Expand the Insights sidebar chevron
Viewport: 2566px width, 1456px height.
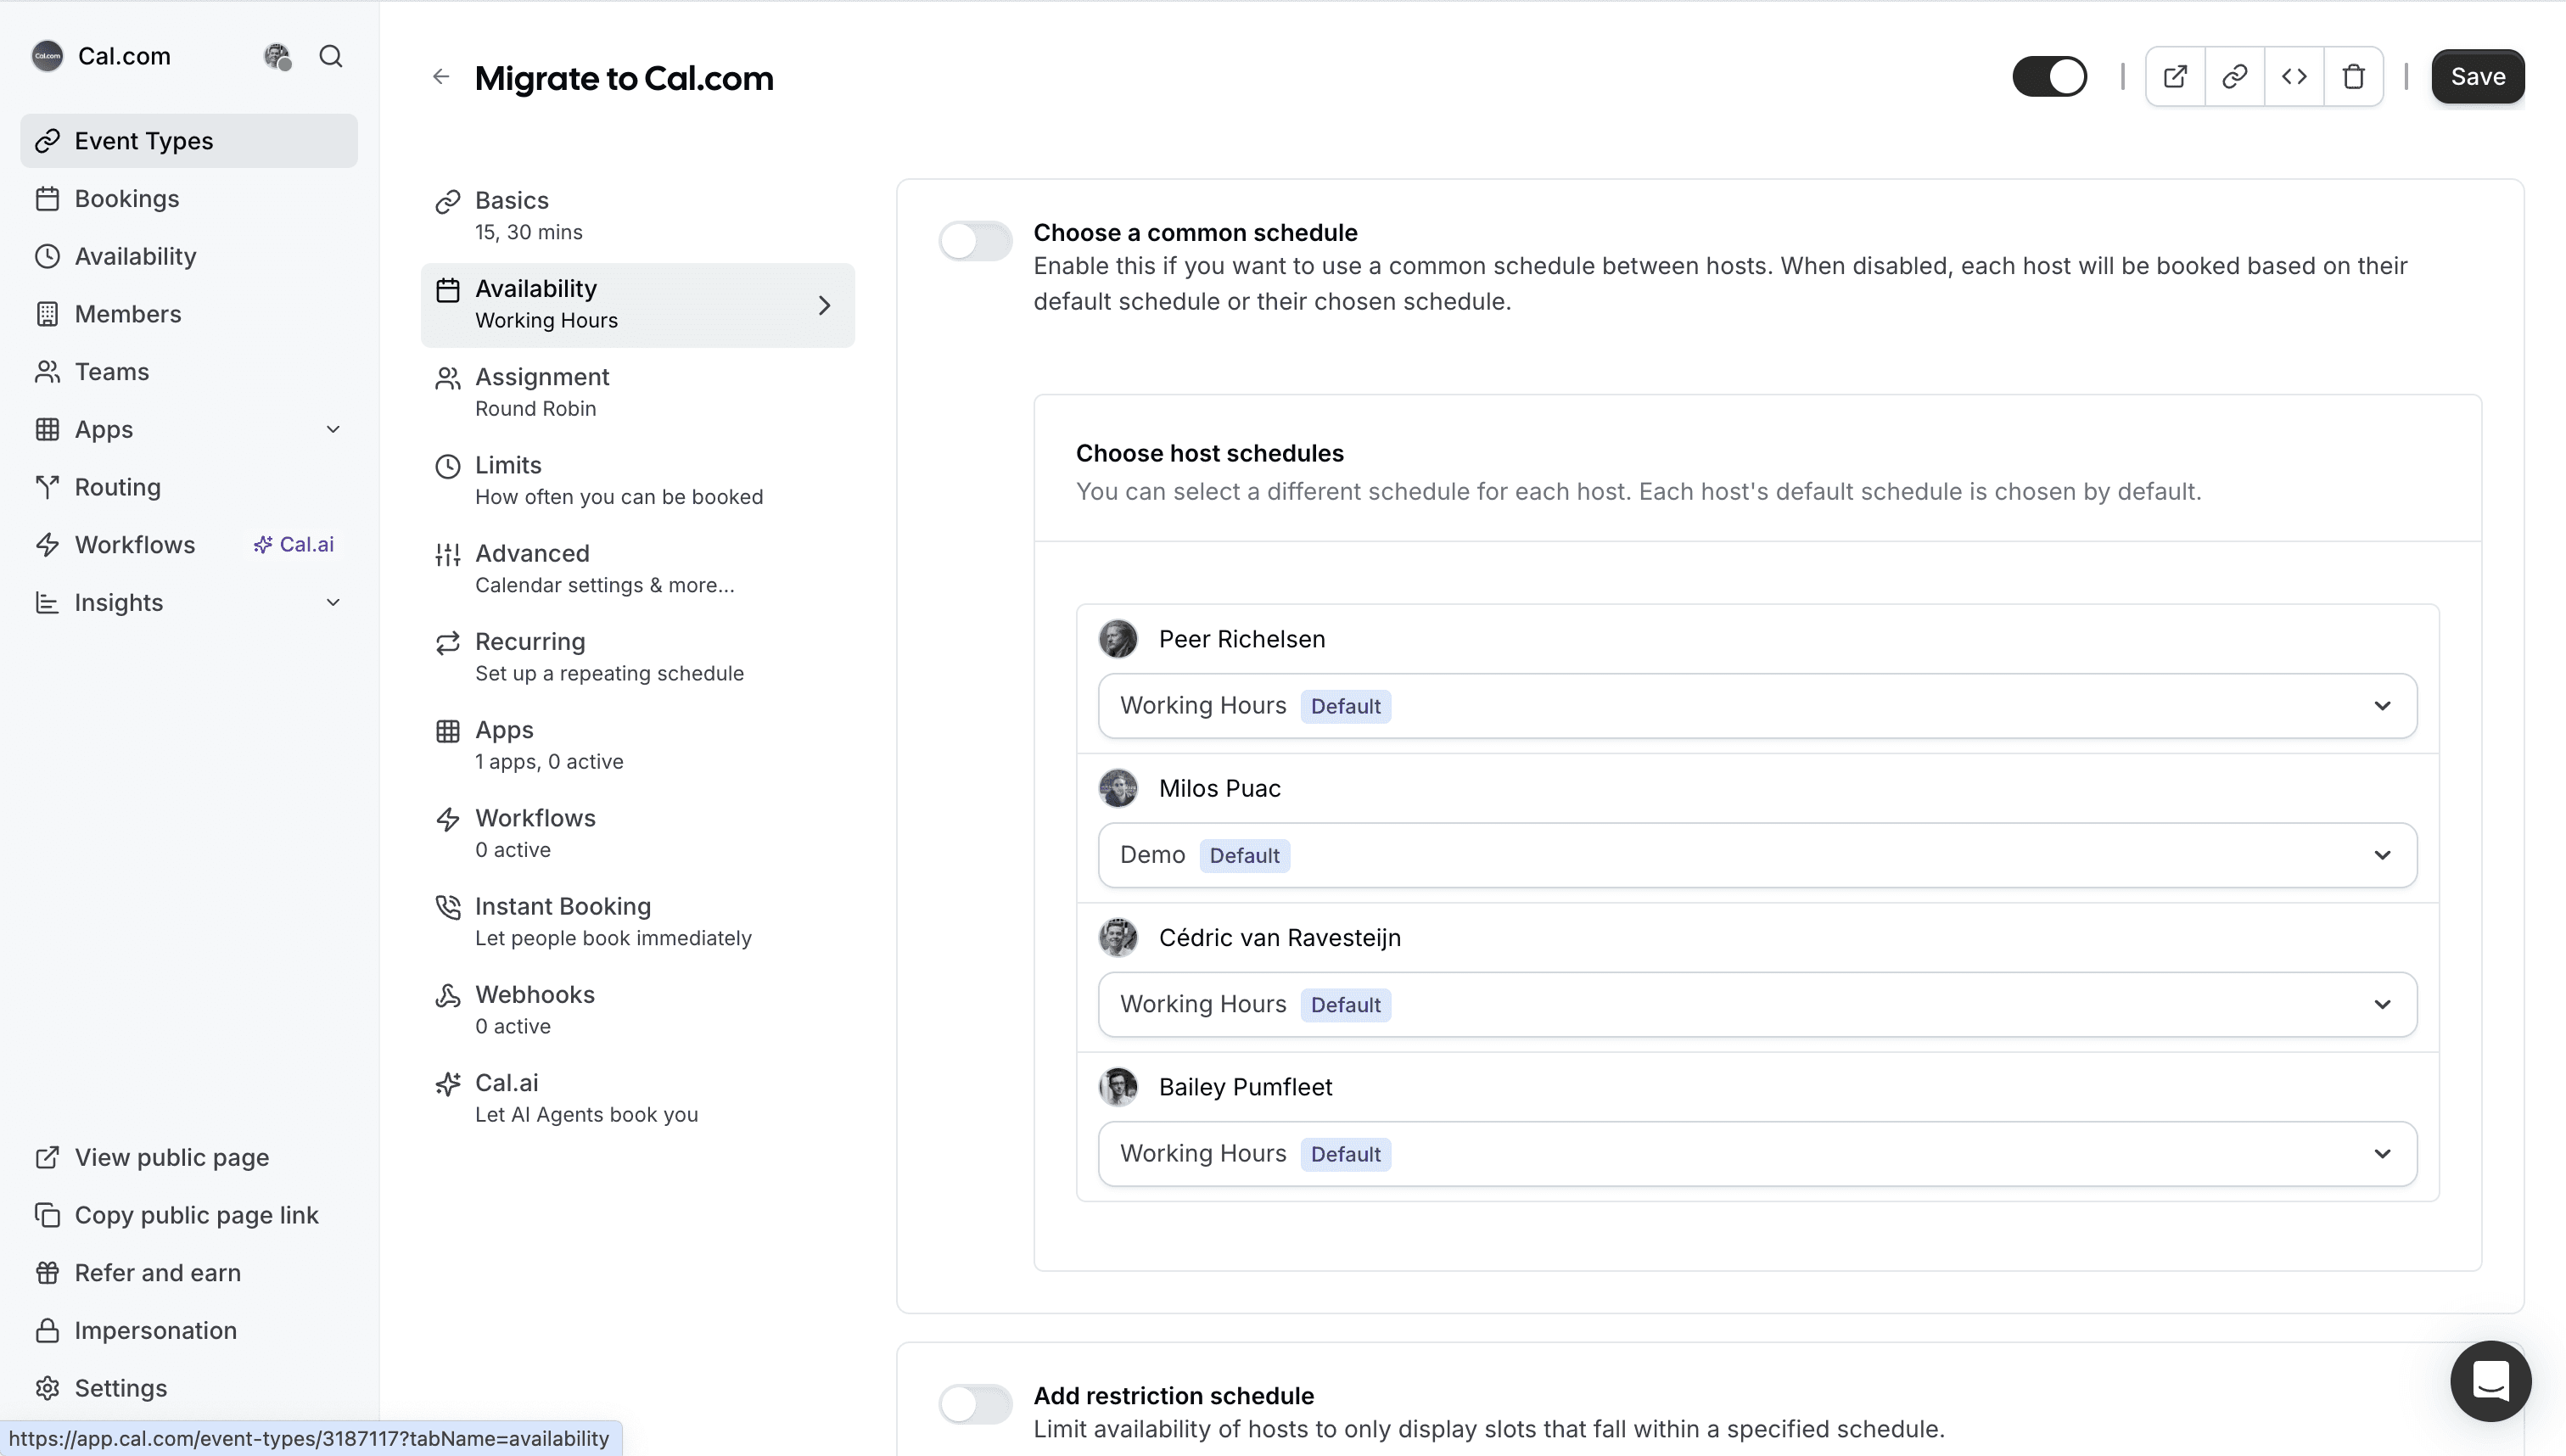[x=333, y=602]
